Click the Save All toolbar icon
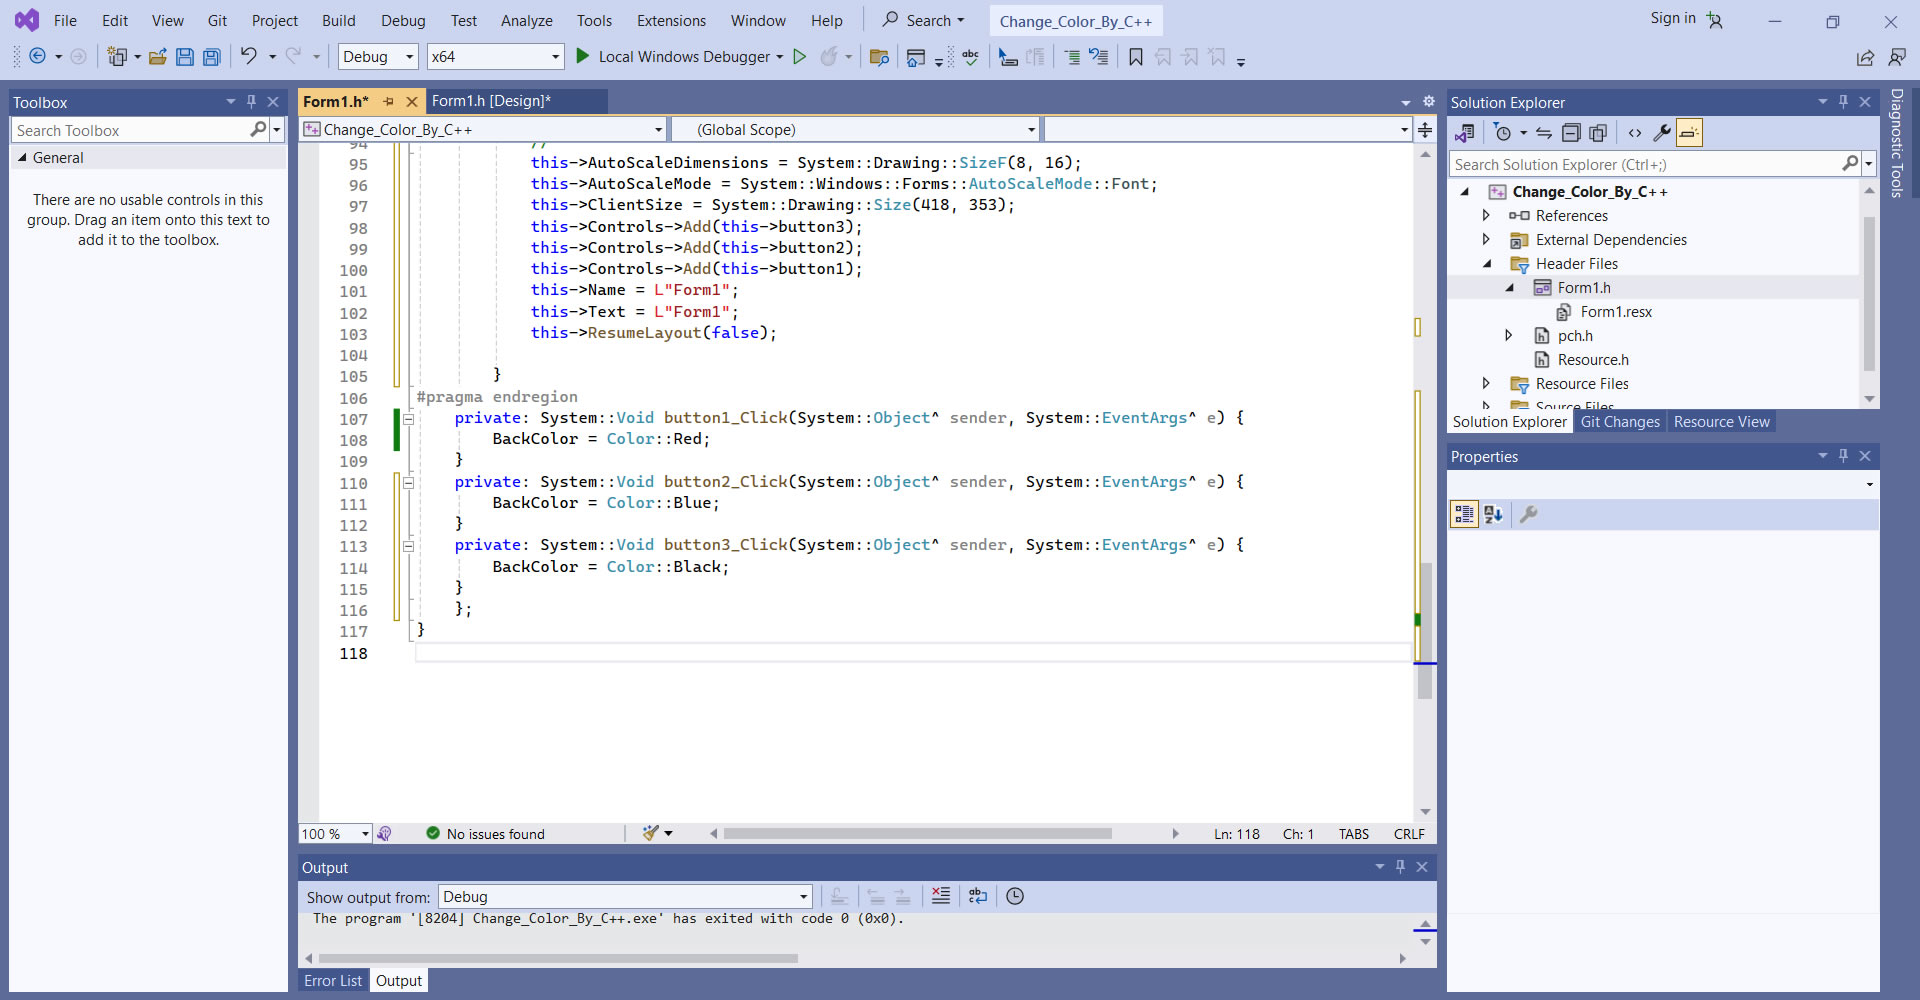 point(211,57)
